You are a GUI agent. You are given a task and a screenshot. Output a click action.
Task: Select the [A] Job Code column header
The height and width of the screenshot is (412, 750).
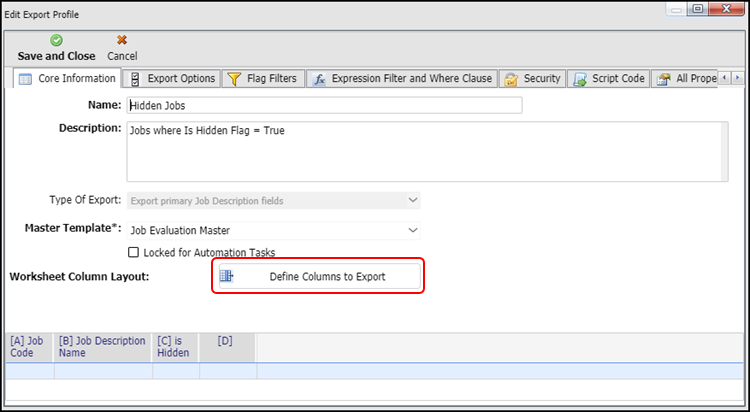pyautogui.click(x=29, y=347)
